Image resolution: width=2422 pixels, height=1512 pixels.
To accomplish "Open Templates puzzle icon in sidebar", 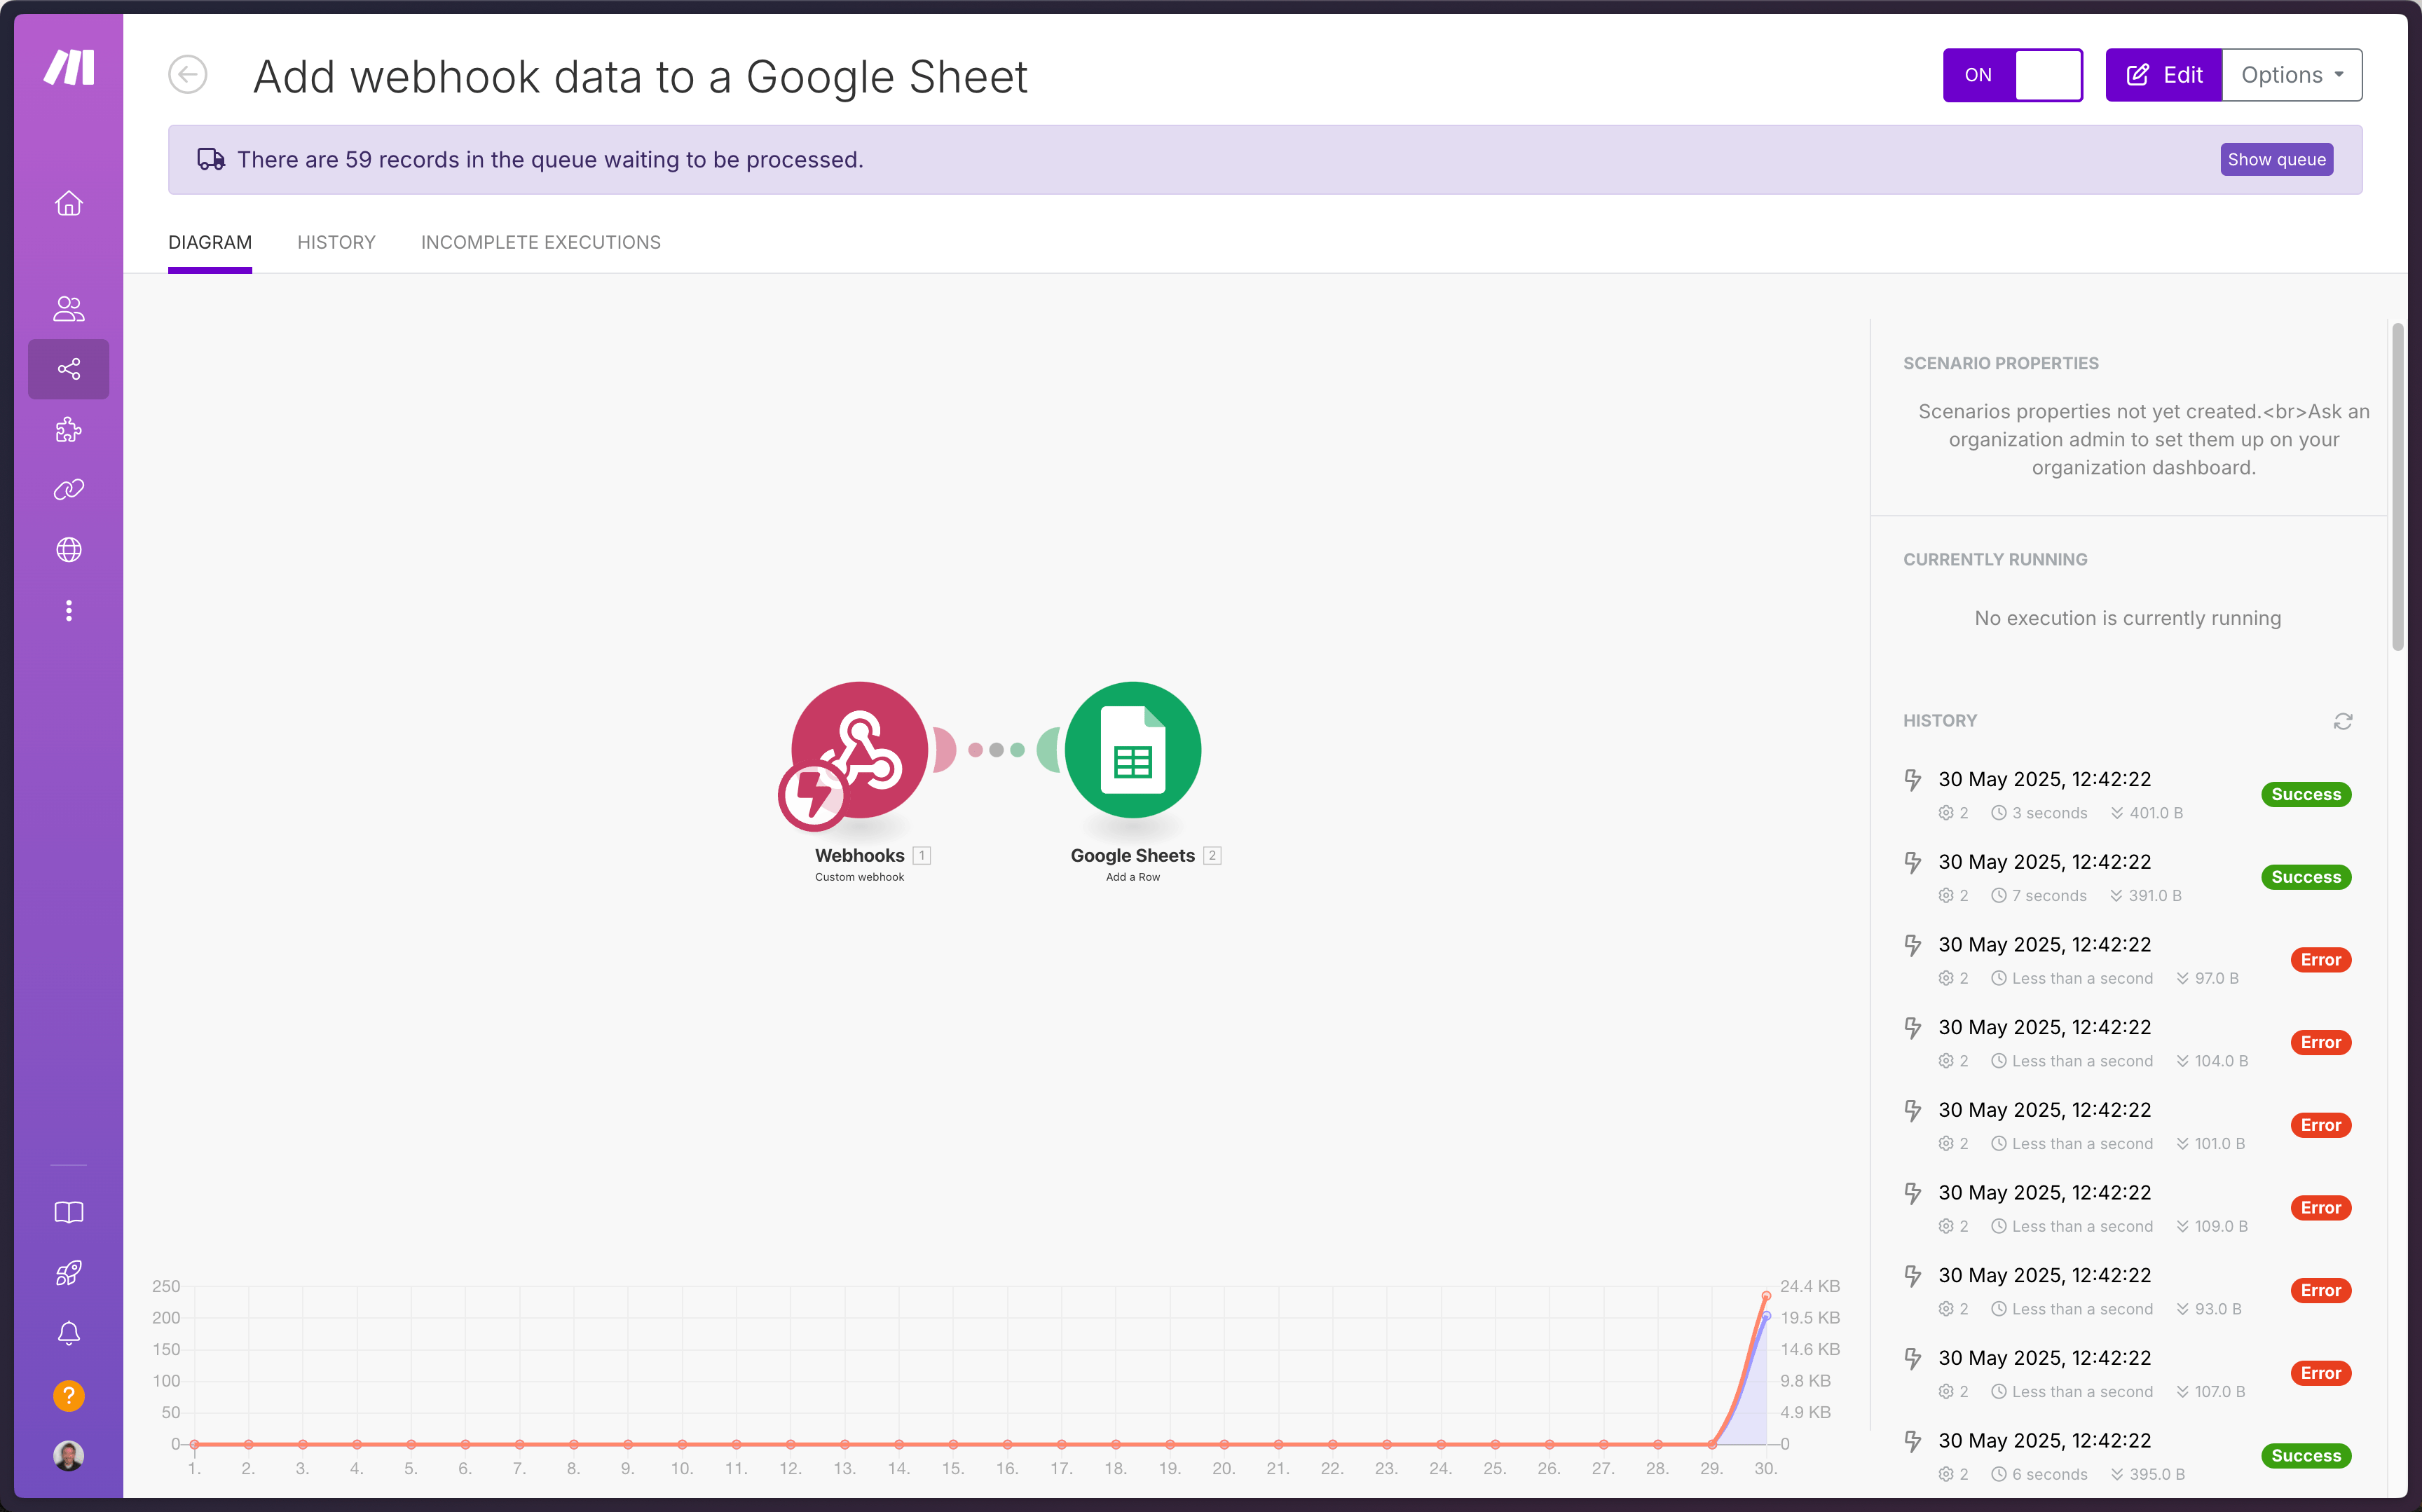I will 69,430.
